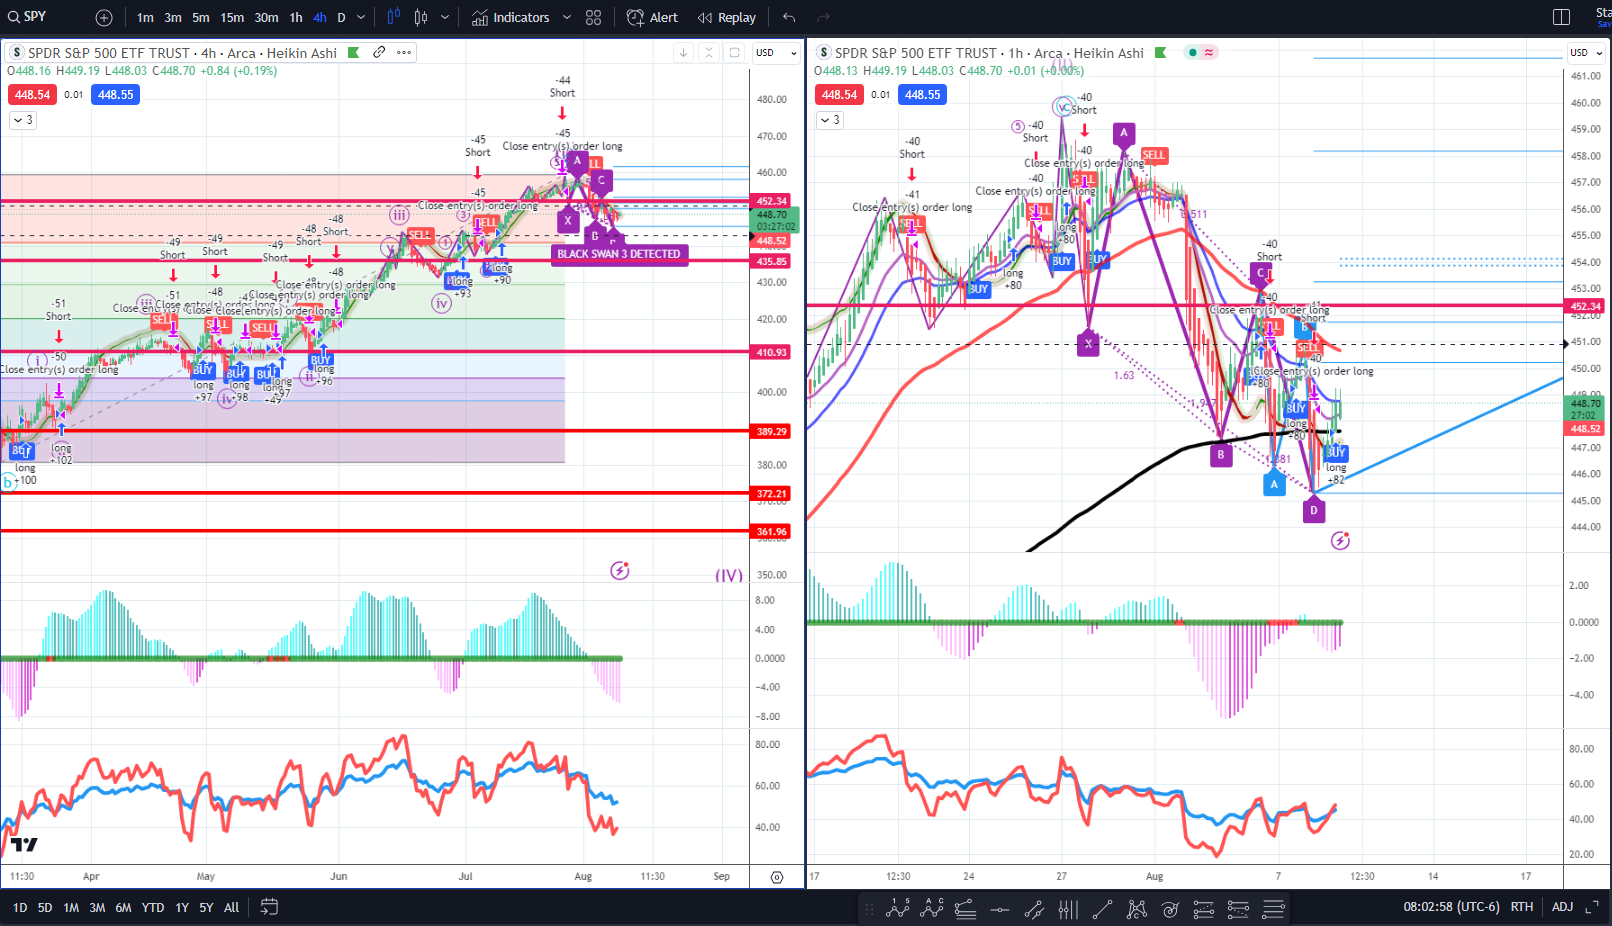The image size is (1612, 926).
Task: Select the candles chart style icon
Action: [421, 17]
